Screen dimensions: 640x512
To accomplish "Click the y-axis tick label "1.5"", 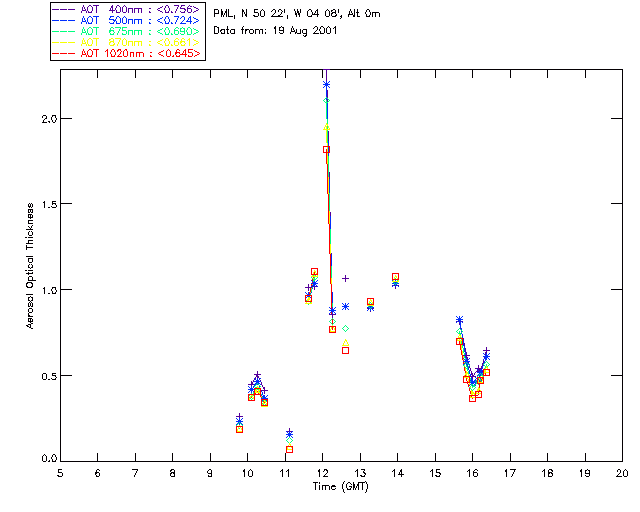I will click(49, 204).
